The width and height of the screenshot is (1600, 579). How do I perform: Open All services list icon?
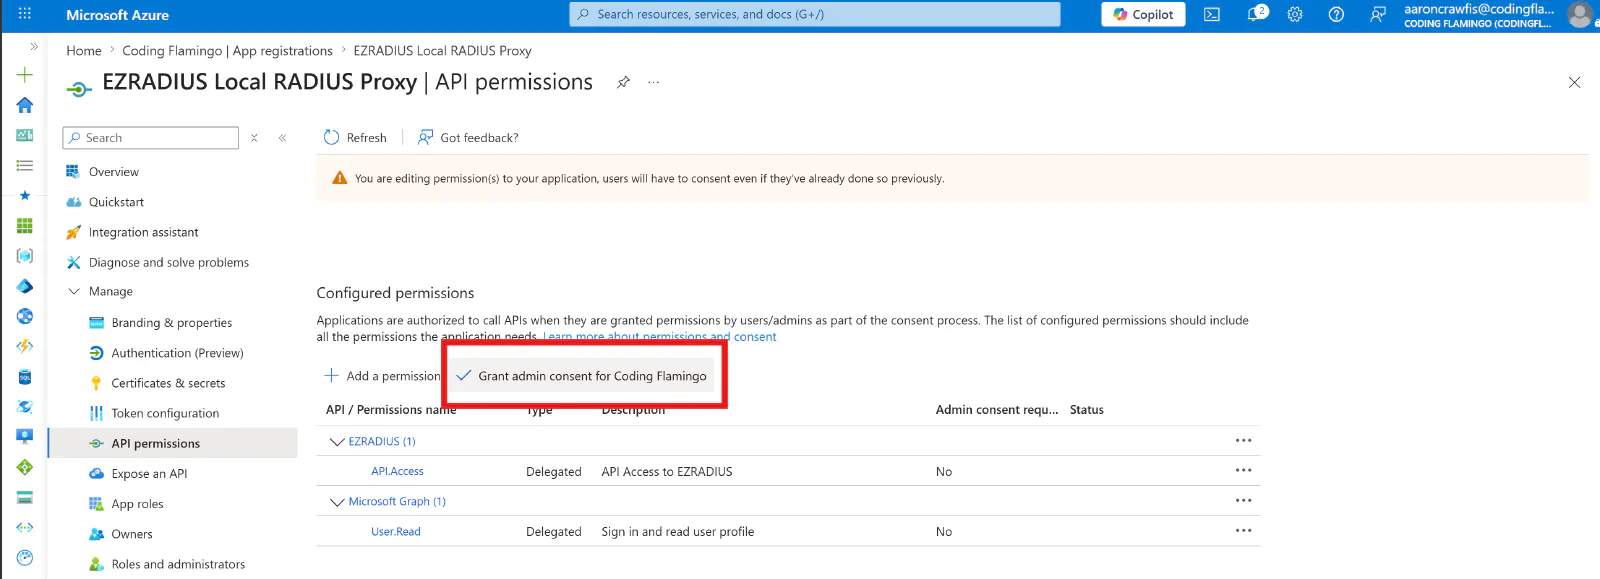(x=25, y=165)
